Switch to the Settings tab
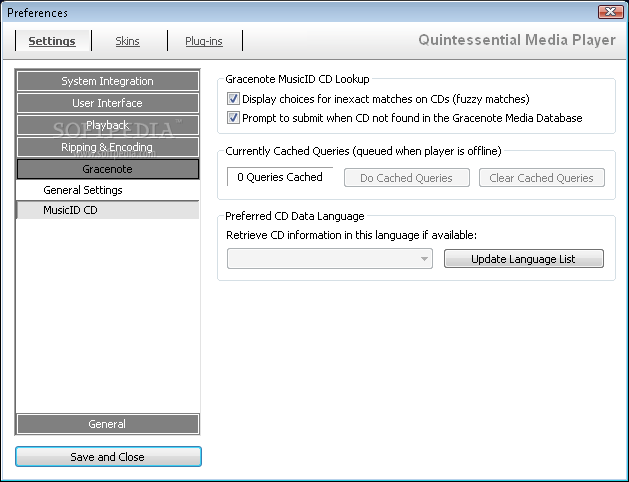 [x=52, y=41]
